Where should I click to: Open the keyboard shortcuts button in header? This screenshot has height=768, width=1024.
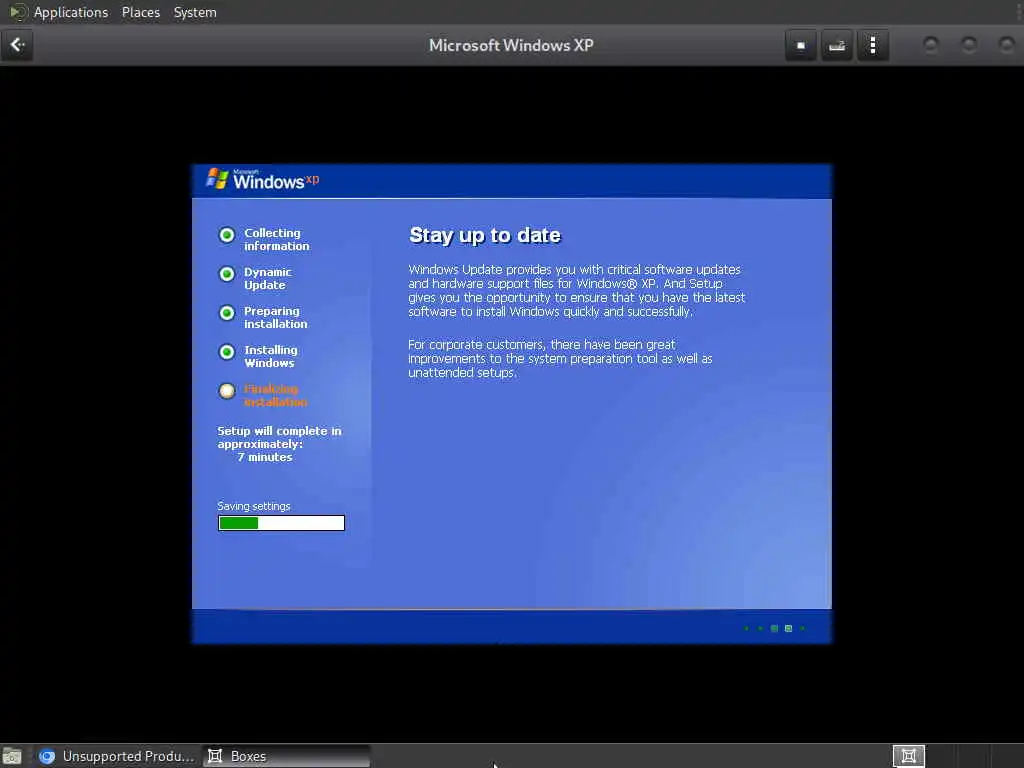(x=837, y=46)
